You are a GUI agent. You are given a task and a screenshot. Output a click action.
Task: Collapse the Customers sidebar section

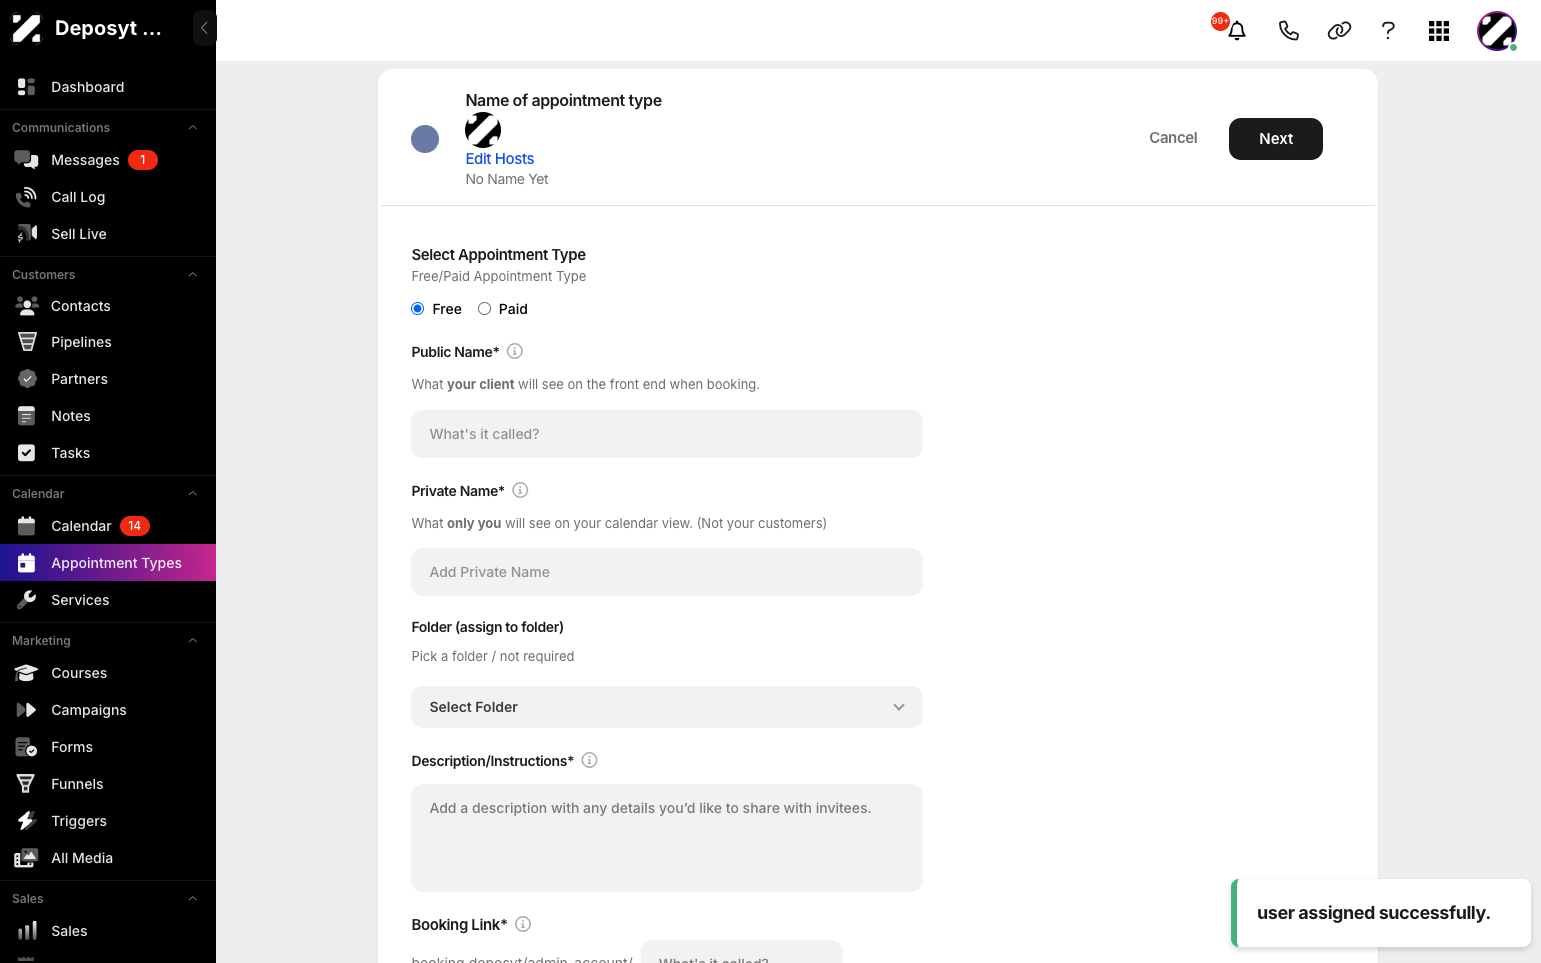pos(193,275)
